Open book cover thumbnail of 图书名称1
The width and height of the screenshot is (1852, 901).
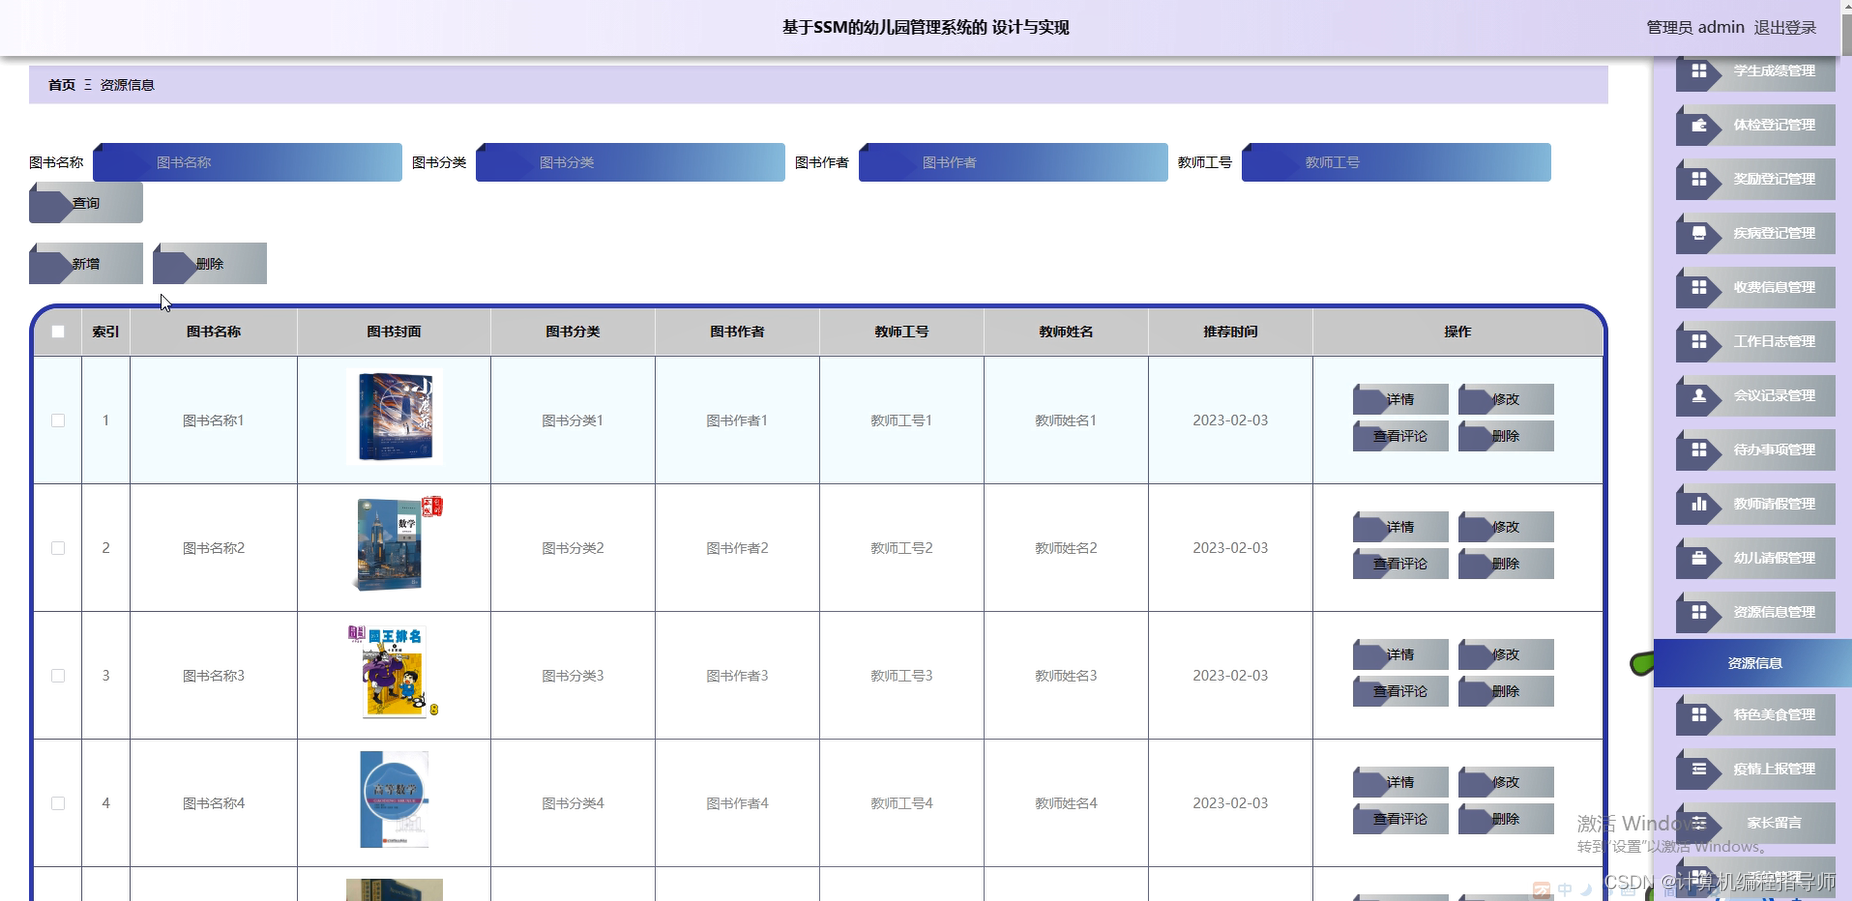[x=394, y=417]
